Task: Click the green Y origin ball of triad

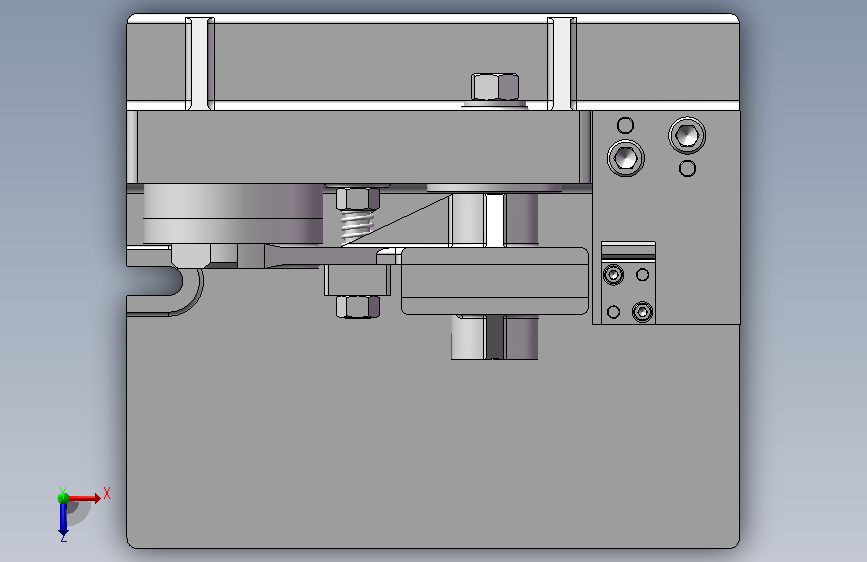Action: pos(63,498)
